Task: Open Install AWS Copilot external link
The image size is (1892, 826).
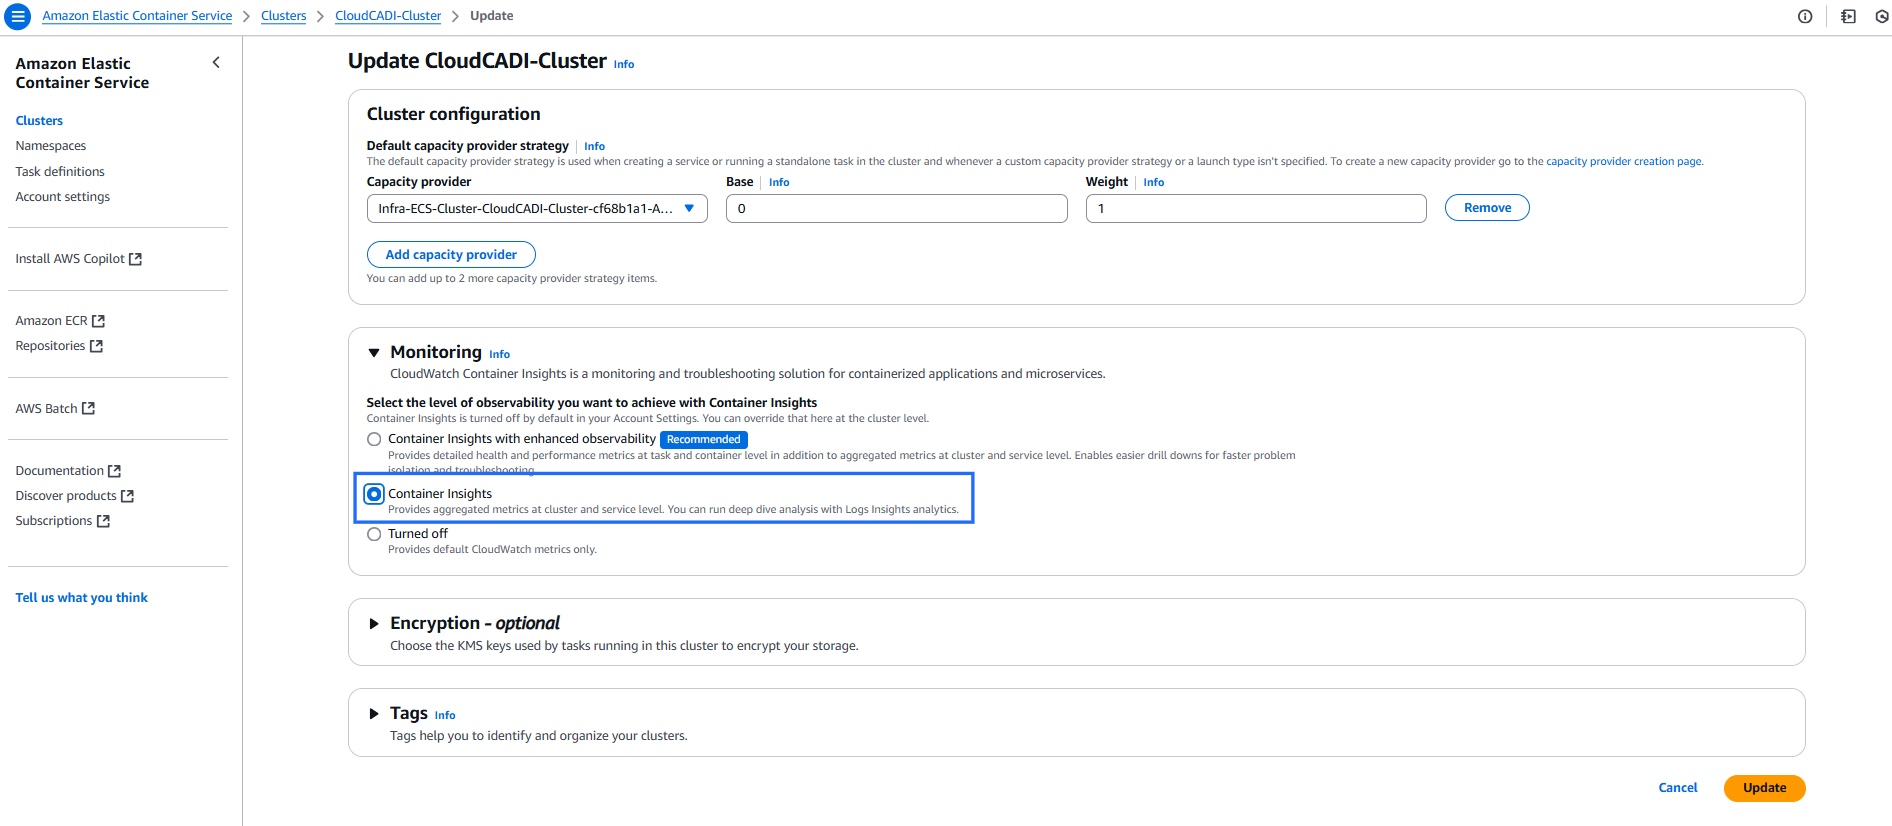Action: click(78, 259)
